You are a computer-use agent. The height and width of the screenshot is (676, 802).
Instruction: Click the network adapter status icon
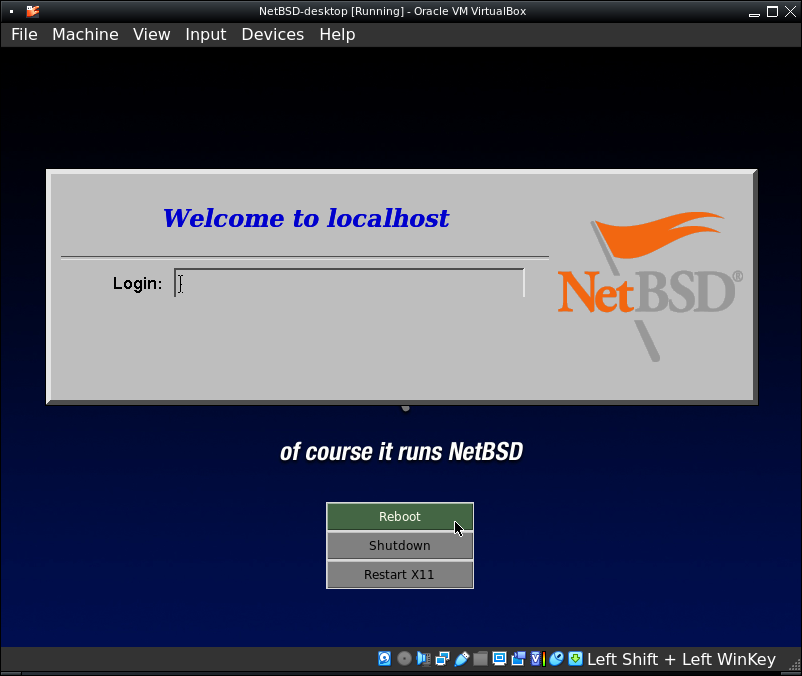tap(442, 659)
